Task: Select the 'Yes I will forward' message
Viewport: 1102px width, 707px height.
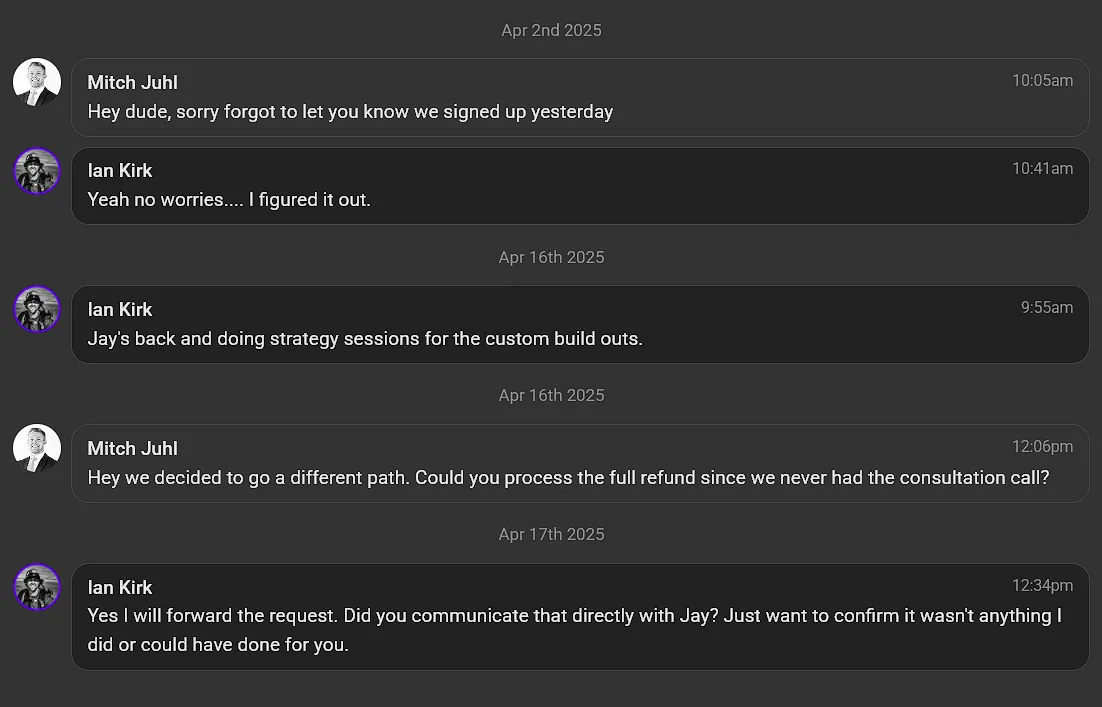Action: pyautogui.click(x=580, y=616)
